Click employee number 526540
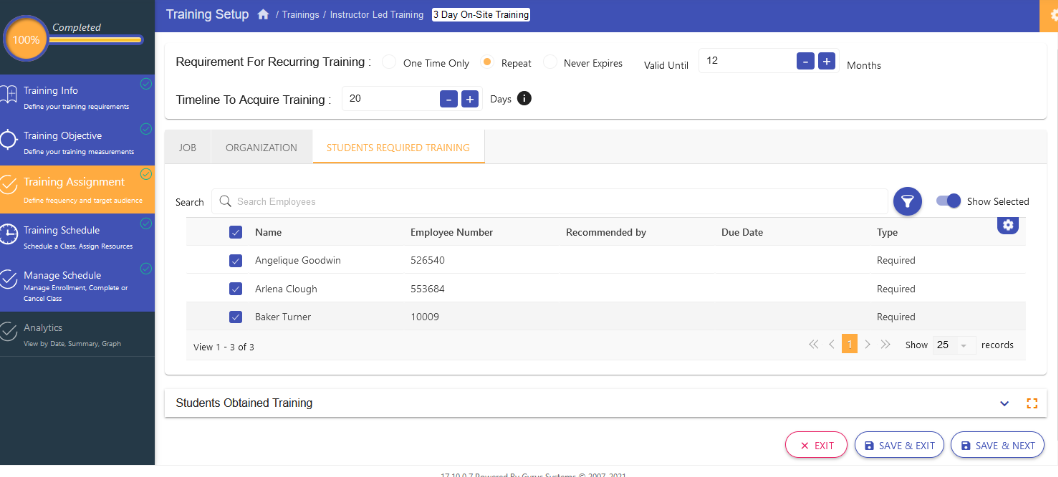The width and height of the screenshot is (1058, 477). [427, 260]
